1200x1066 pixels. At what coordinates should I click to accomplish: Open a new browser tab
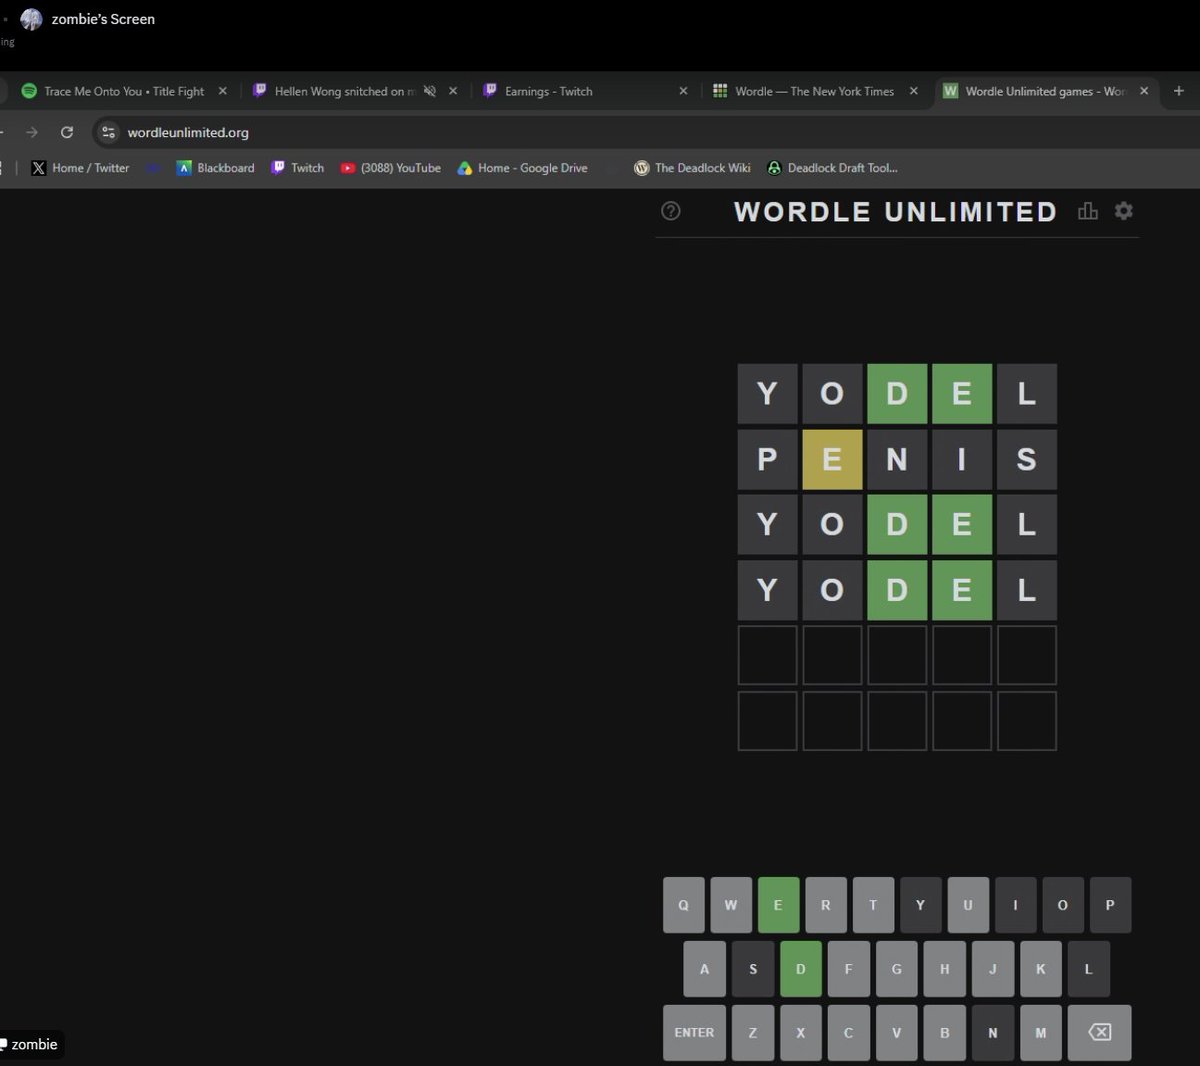coord(1179,91)
